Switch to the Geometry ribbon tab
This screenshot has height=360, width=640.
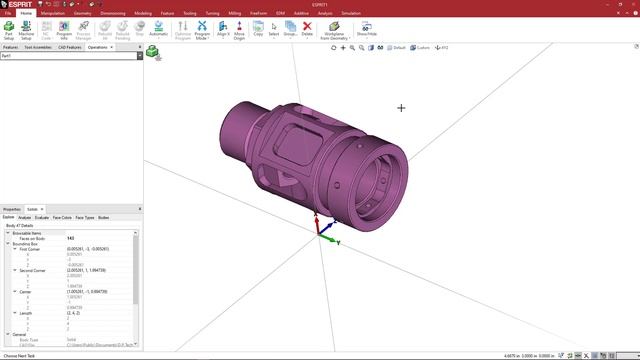click(82, 13)
